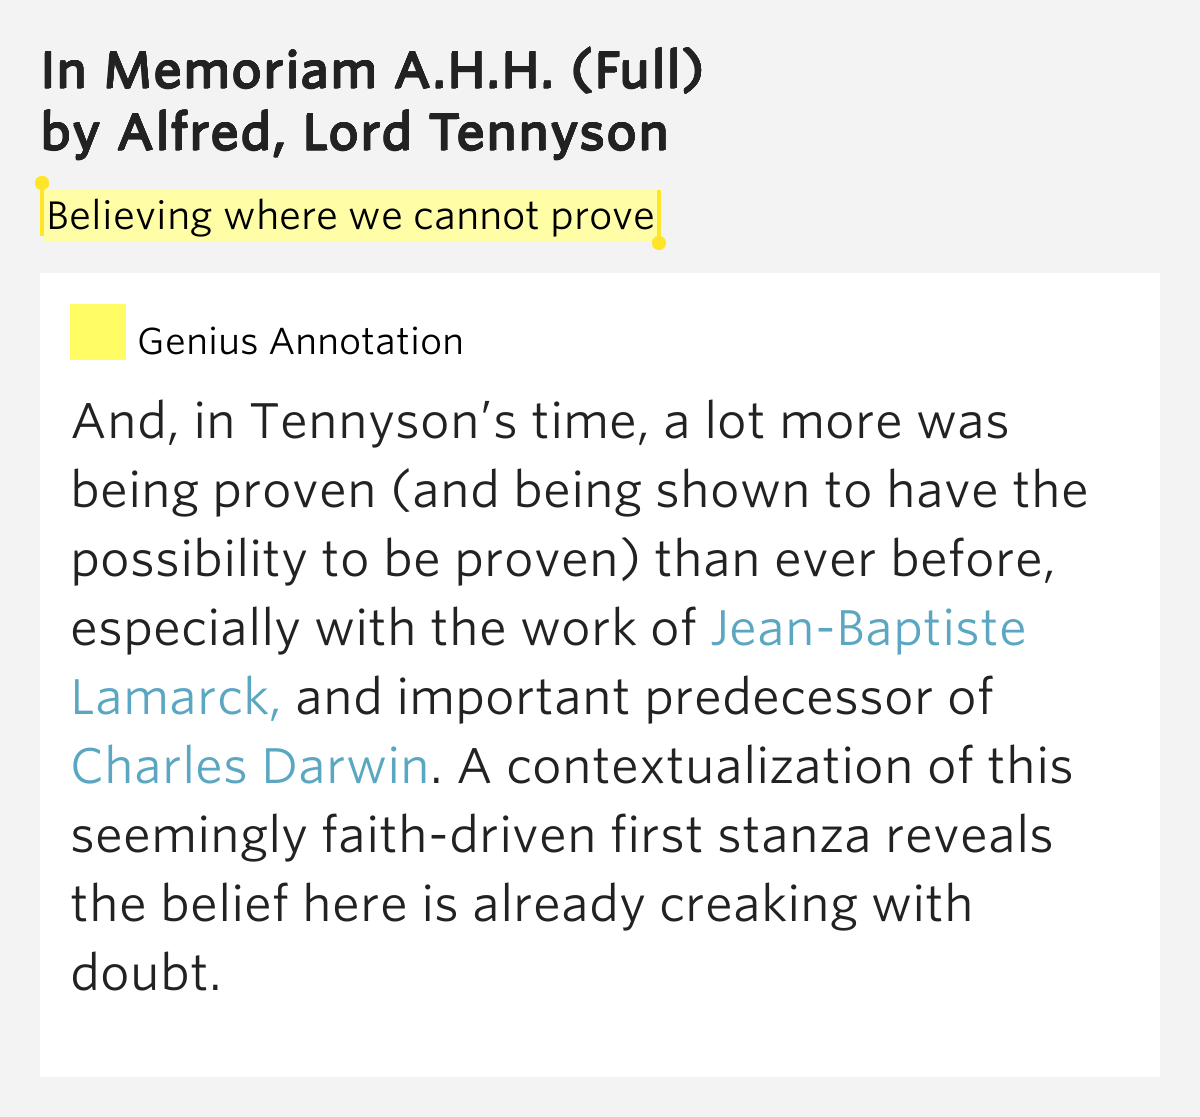Click the title 'In Memoriam A.H.H. (Full)'
This screenshot has width=1200, height=1117.
[372, 71]
